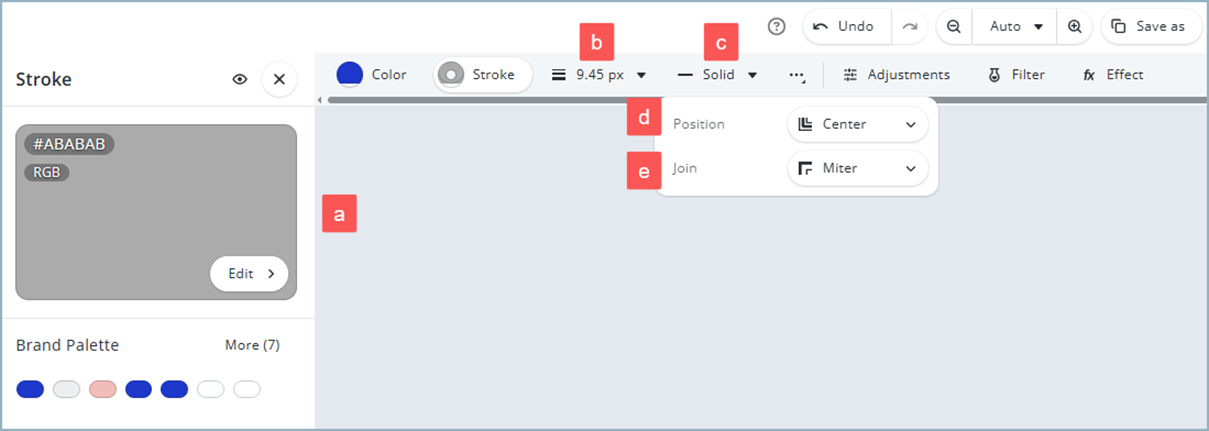
Task: Click the Edit button on color preview
Action: click(x=249, y=273)
